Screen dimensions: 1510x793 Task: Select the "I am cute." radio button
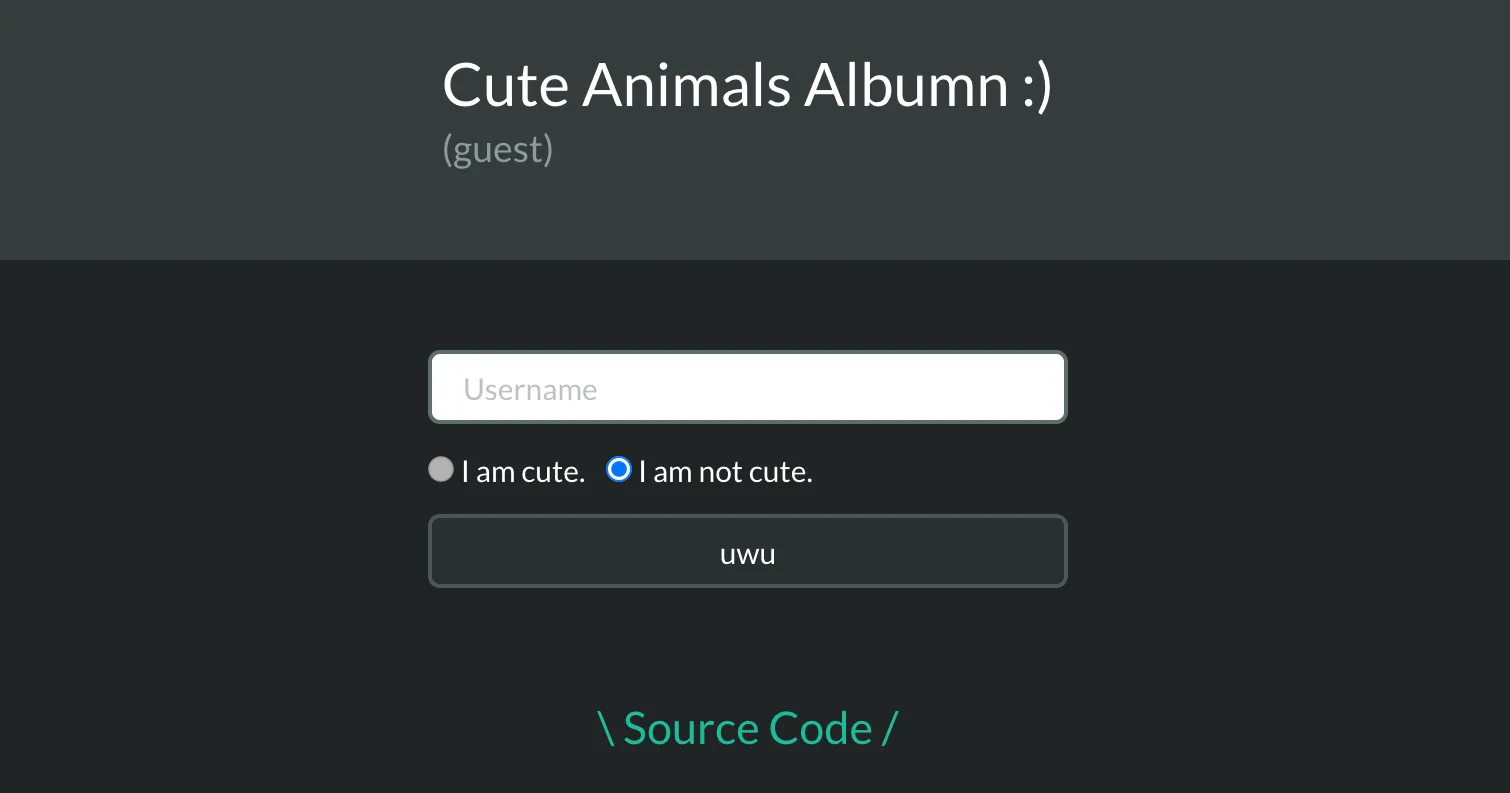click(441, 469)
